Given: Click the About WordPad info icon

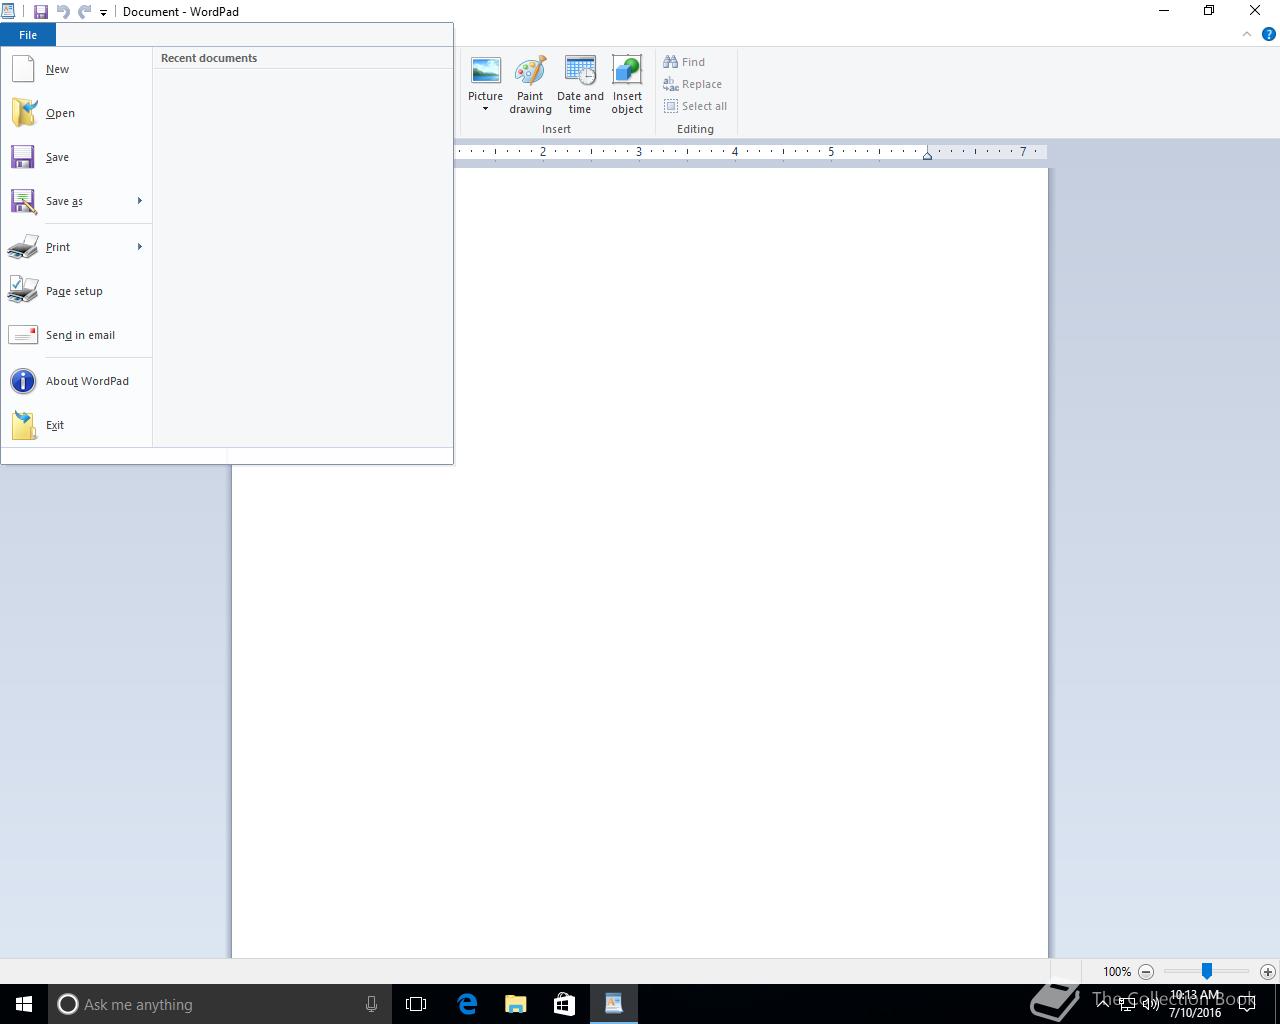Looking at the screenshot, I should click(x=23, y=381).
